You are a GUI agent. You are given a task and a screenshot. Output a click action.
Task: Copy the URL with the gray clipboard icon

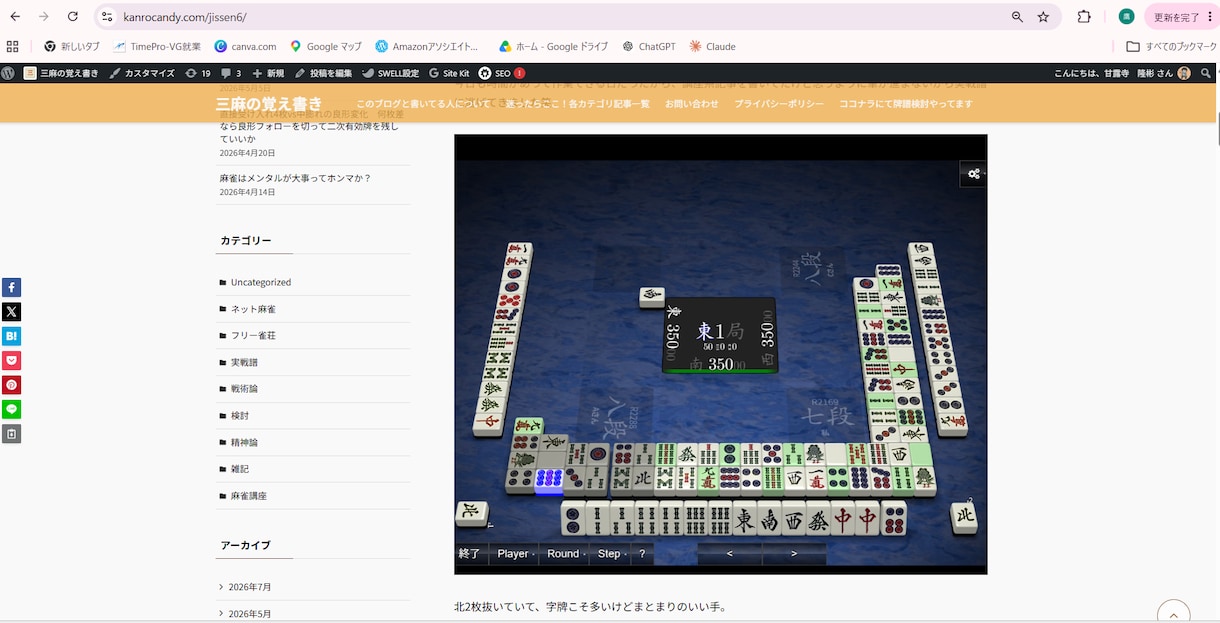11,434
